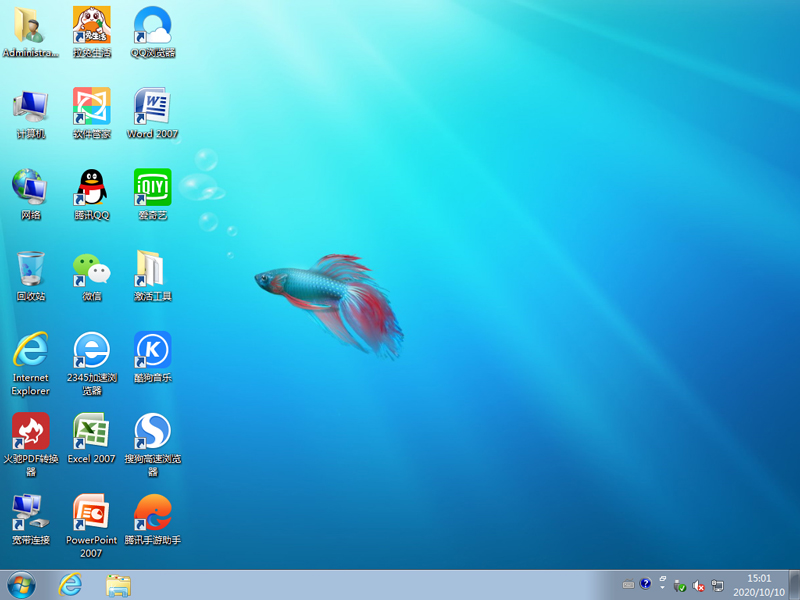Select the WeChat desktop icon
This screenshot has width=800, height=600.
[x=91, y=270]
